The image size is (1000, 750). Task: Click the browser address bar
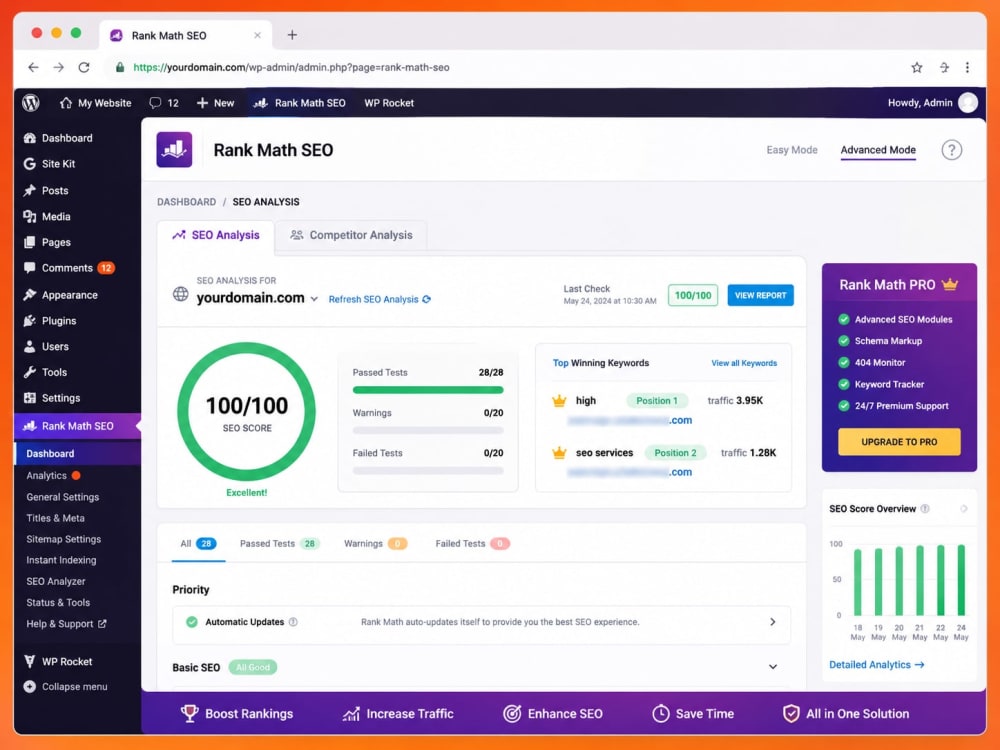click(504, 67)
